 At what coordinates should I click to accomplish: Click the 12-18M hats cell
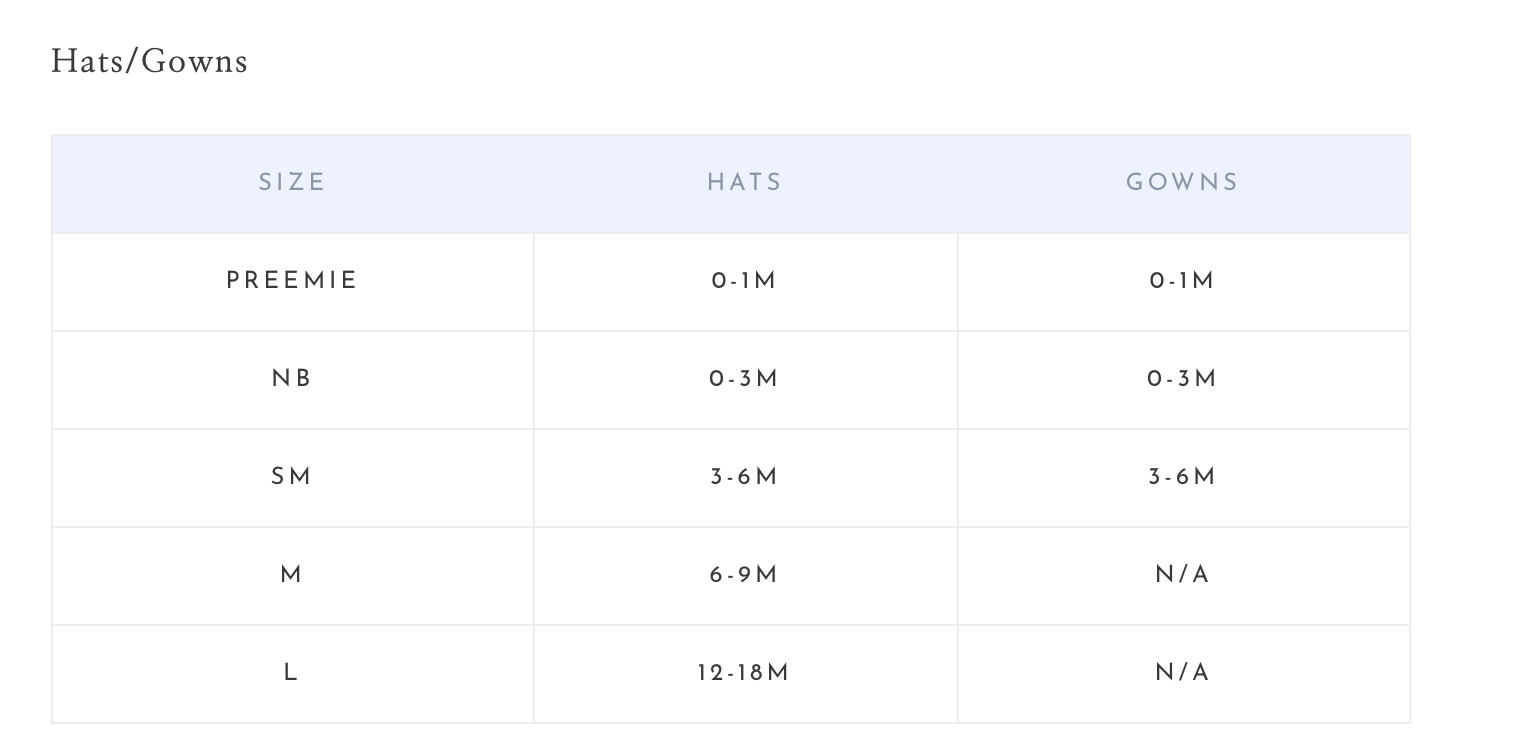pyautogui.click(x=745, y=673)
